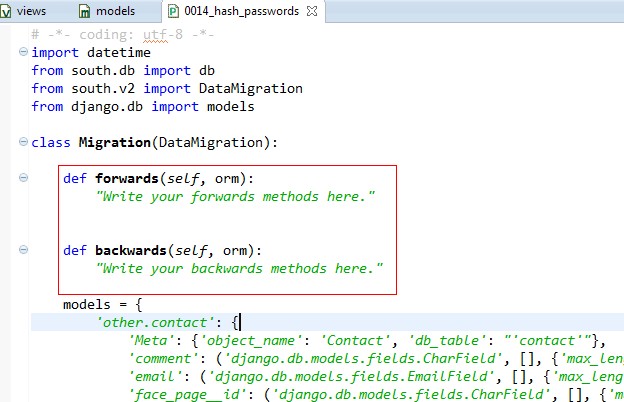Screen dimensions: 624x402
Task: Switch to the views editor tab
Action: click(25, 11)
